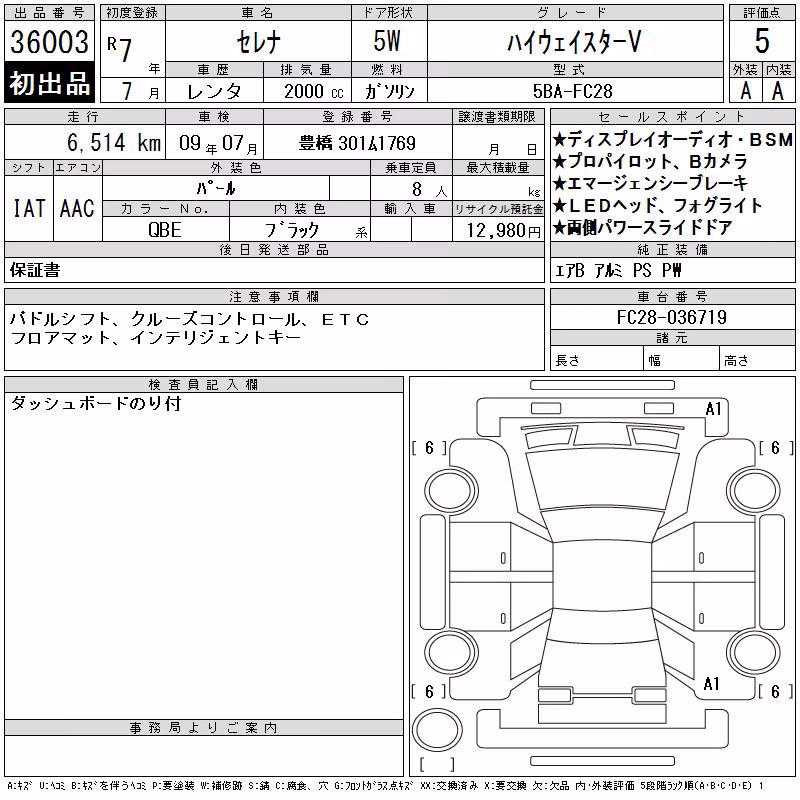Select the black 初出品 badge
800x800 pixels.
pyautogui.click(x=49, y=83)
